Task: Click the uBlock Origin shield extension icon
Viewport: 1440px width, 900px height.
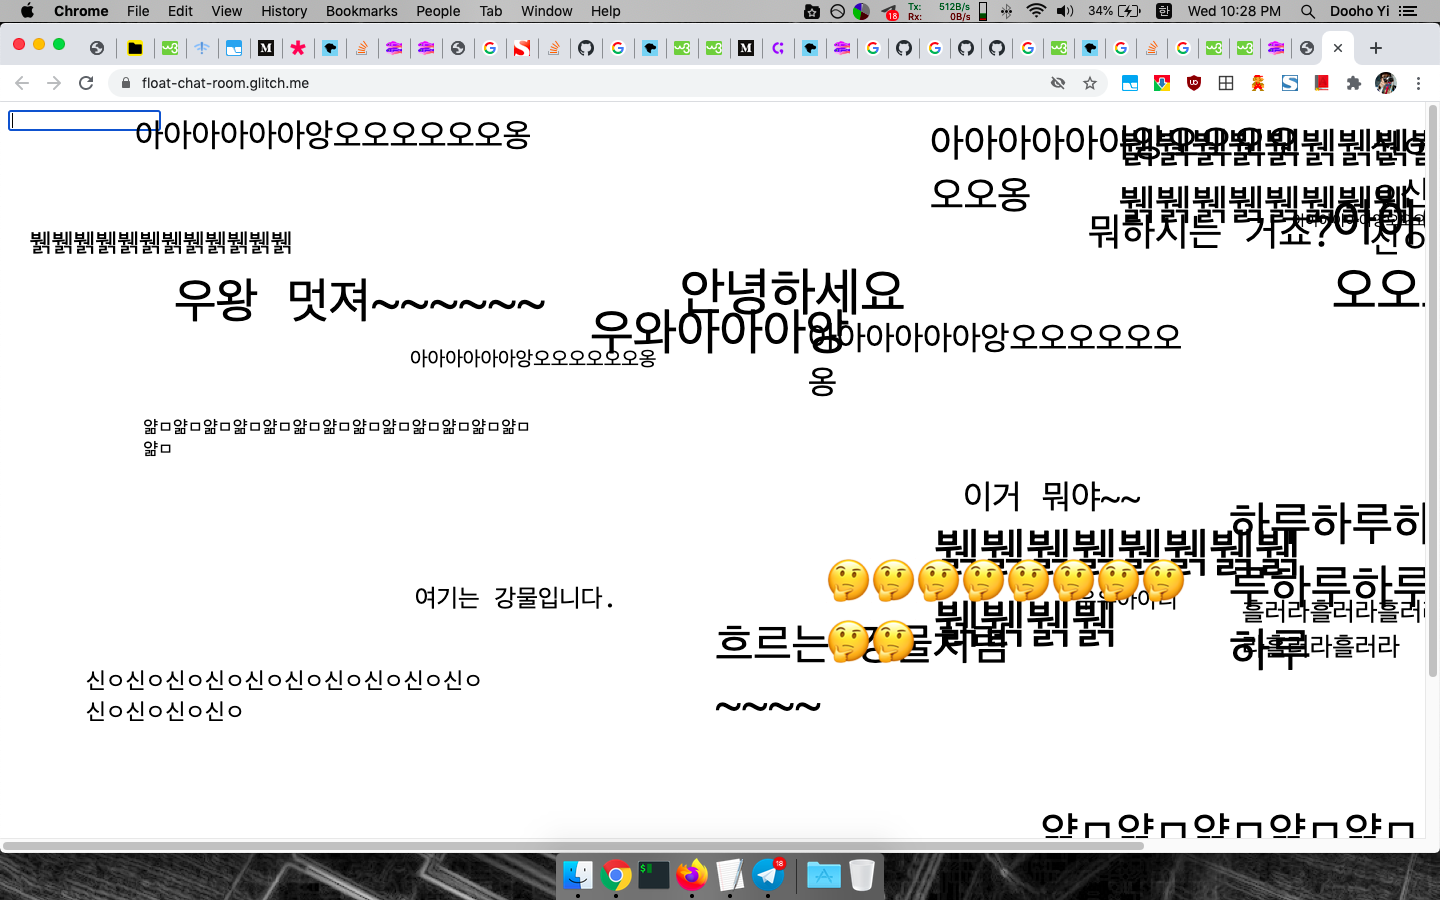Action: 1194,83
